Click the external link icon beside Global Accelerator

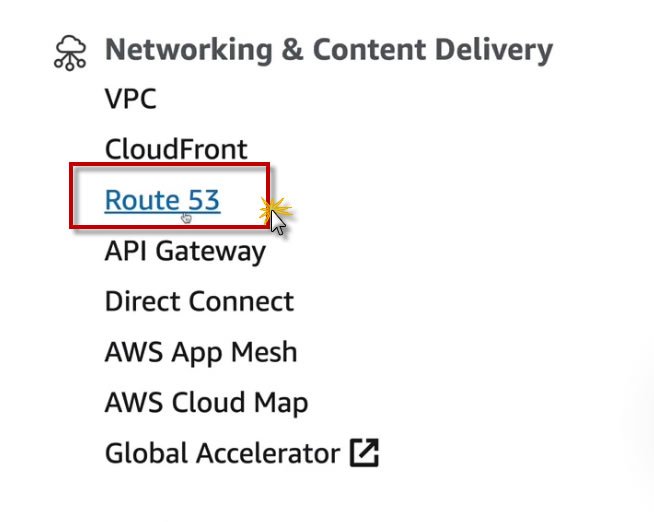pyautogui.click(x=365, y=453)
